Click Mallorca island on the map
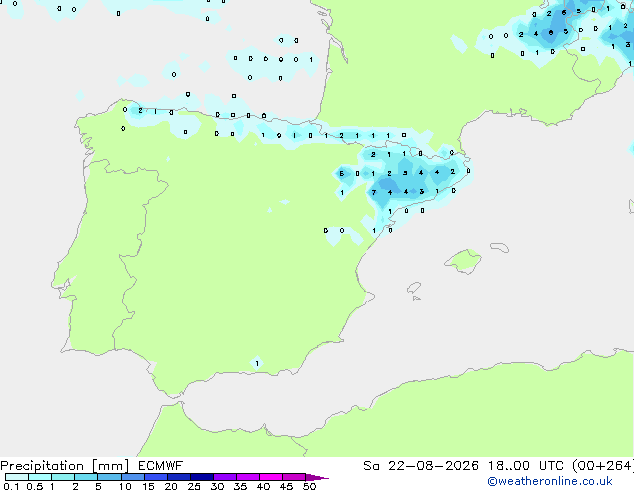This screenshot has width=634, height=490. pos(464,261)
